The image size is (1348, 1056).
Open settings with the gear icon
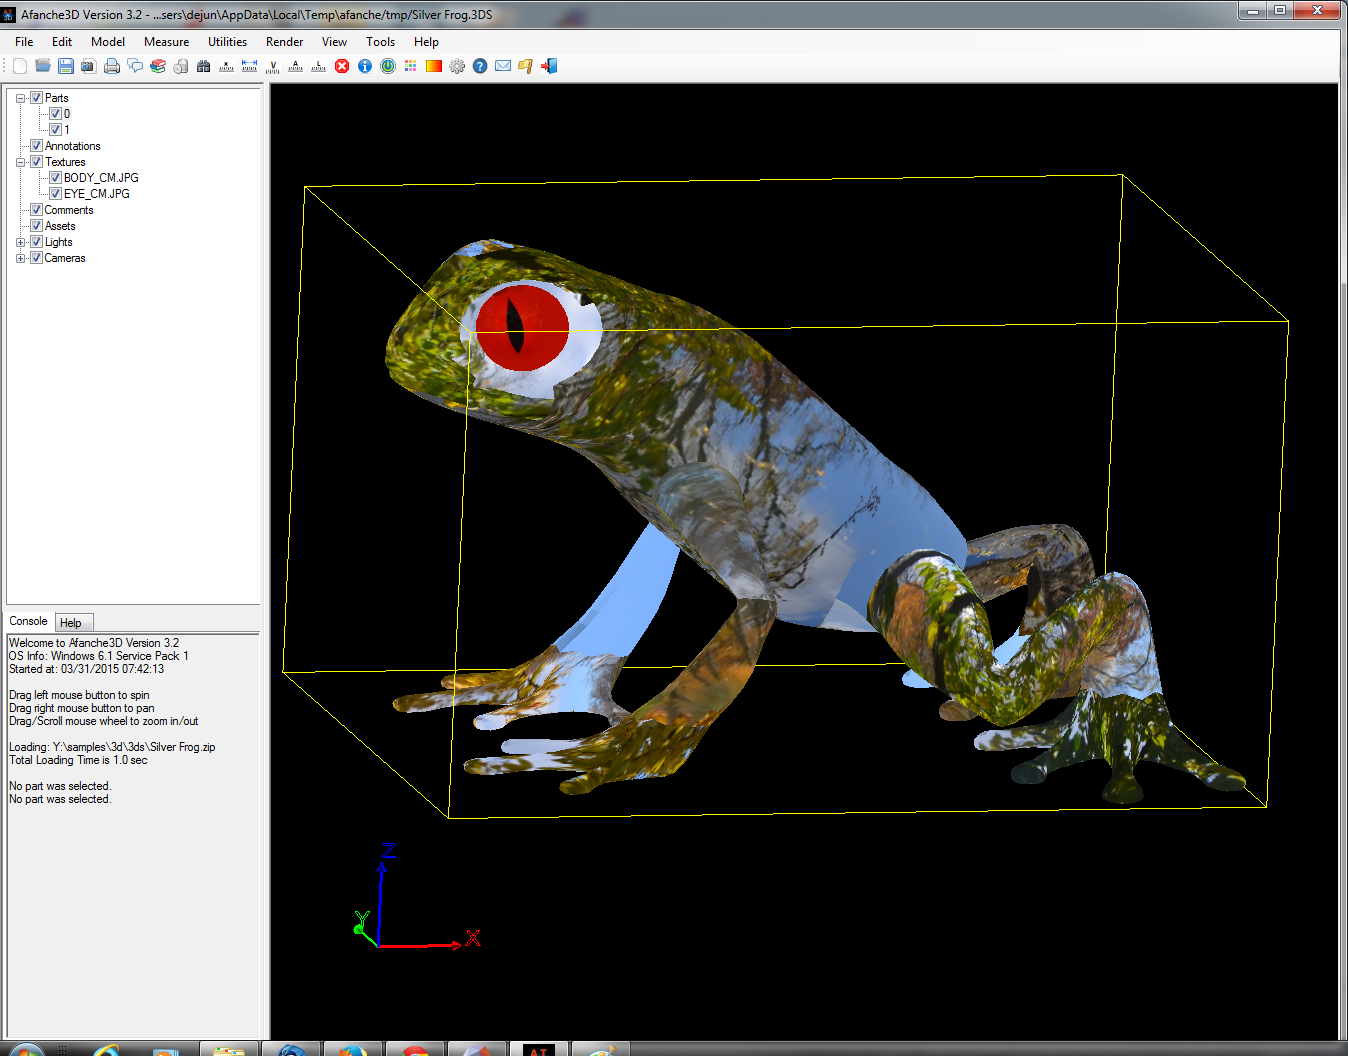[x=457, y=66]
